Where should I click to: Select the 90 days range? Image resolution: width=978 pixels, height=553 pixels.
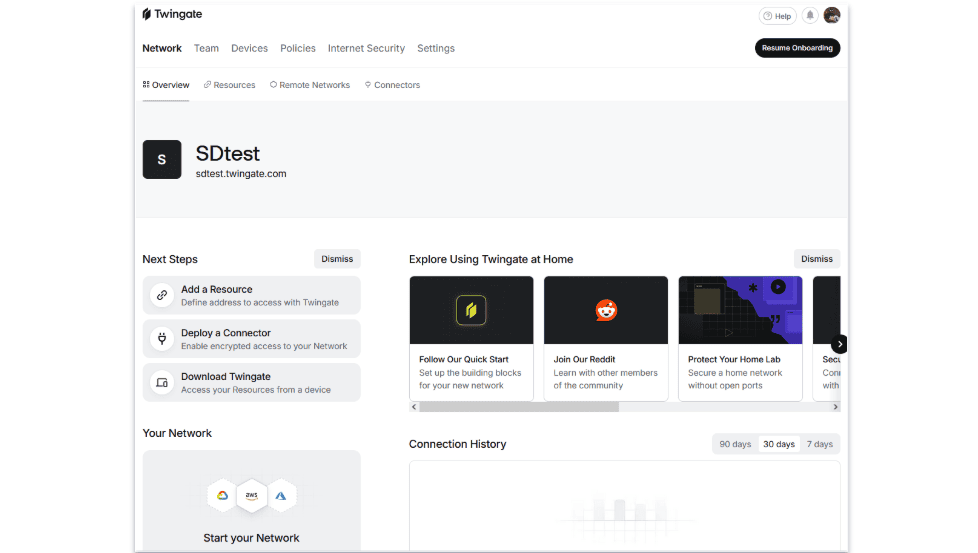coord(735,444)
